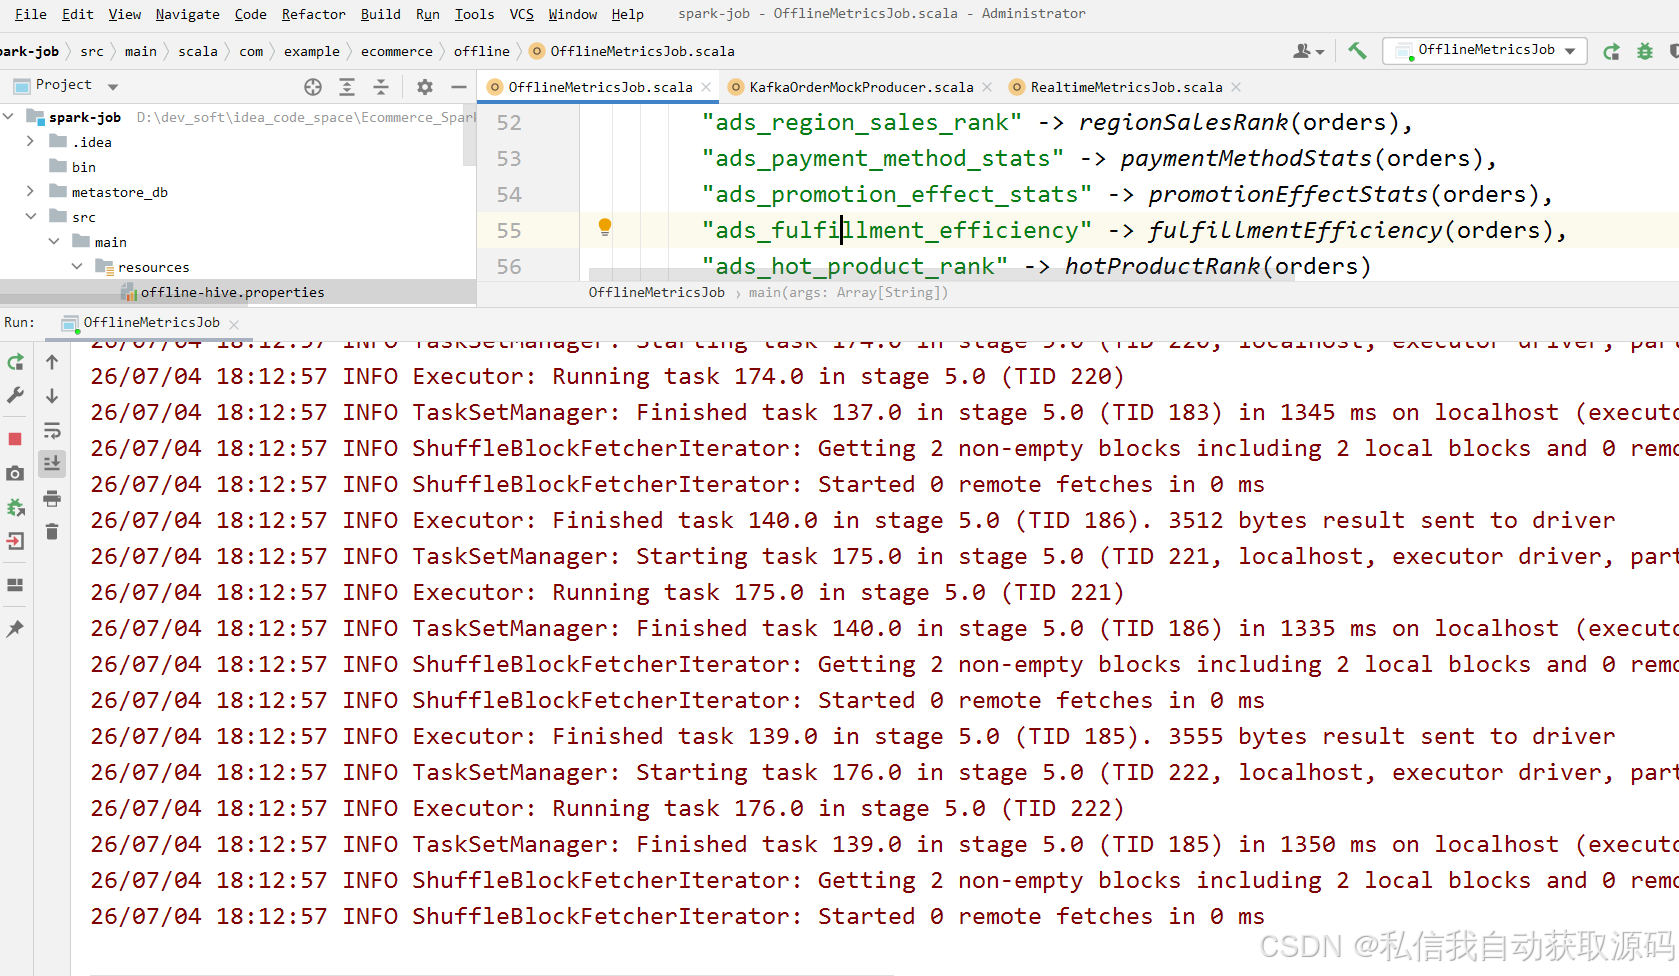1679x976 pixels.
Task: Click the exit icon in Run panel
Action: tap(15, 542)
